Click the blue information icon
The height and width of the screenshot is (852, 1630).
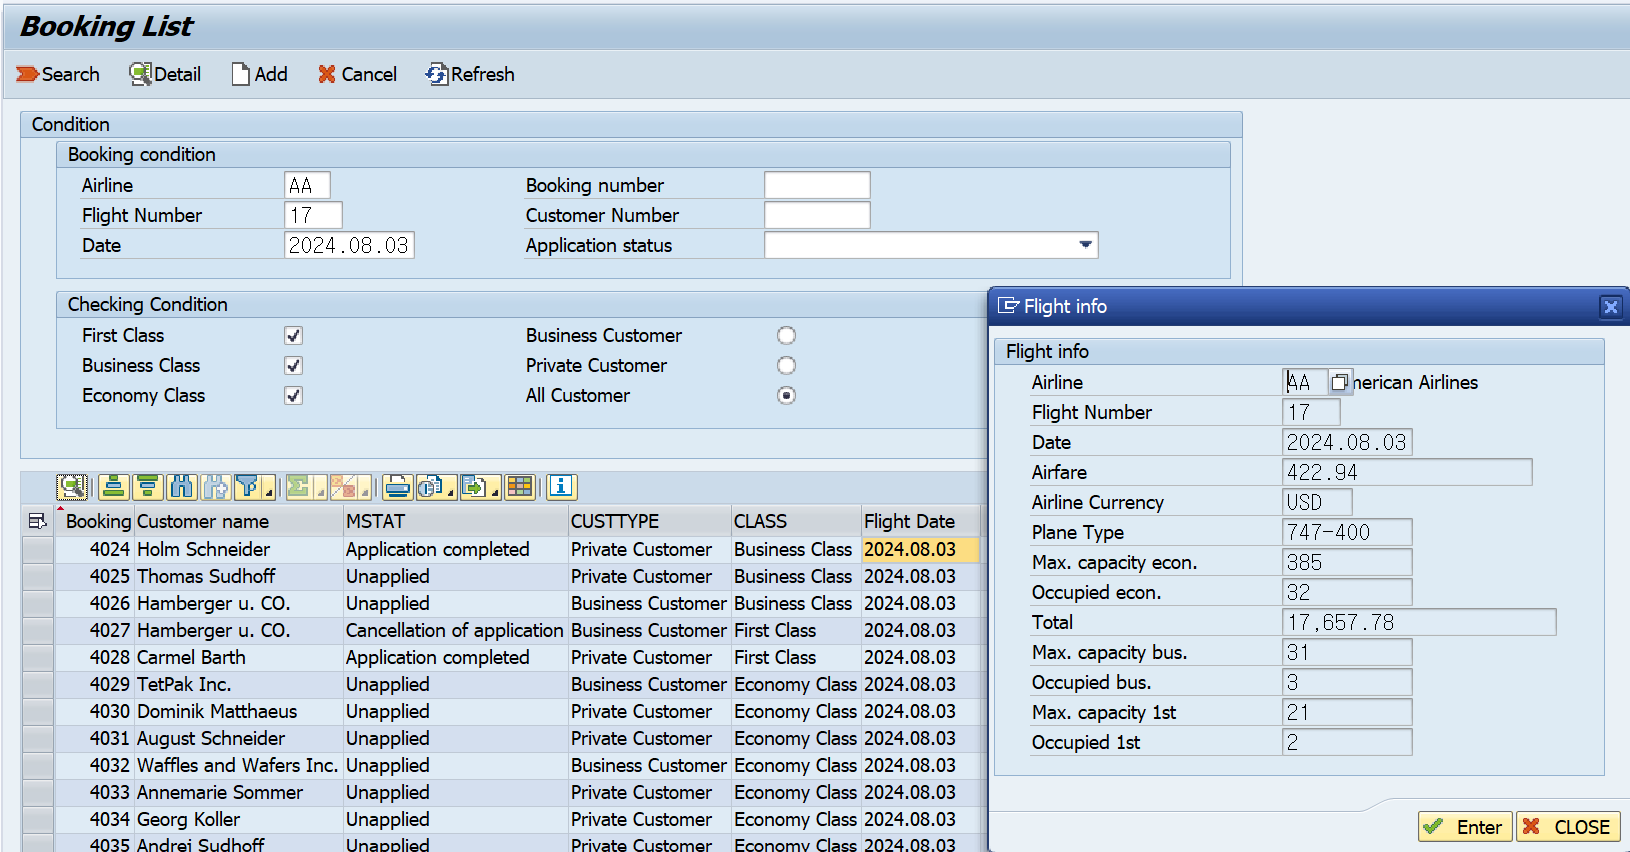562,487
